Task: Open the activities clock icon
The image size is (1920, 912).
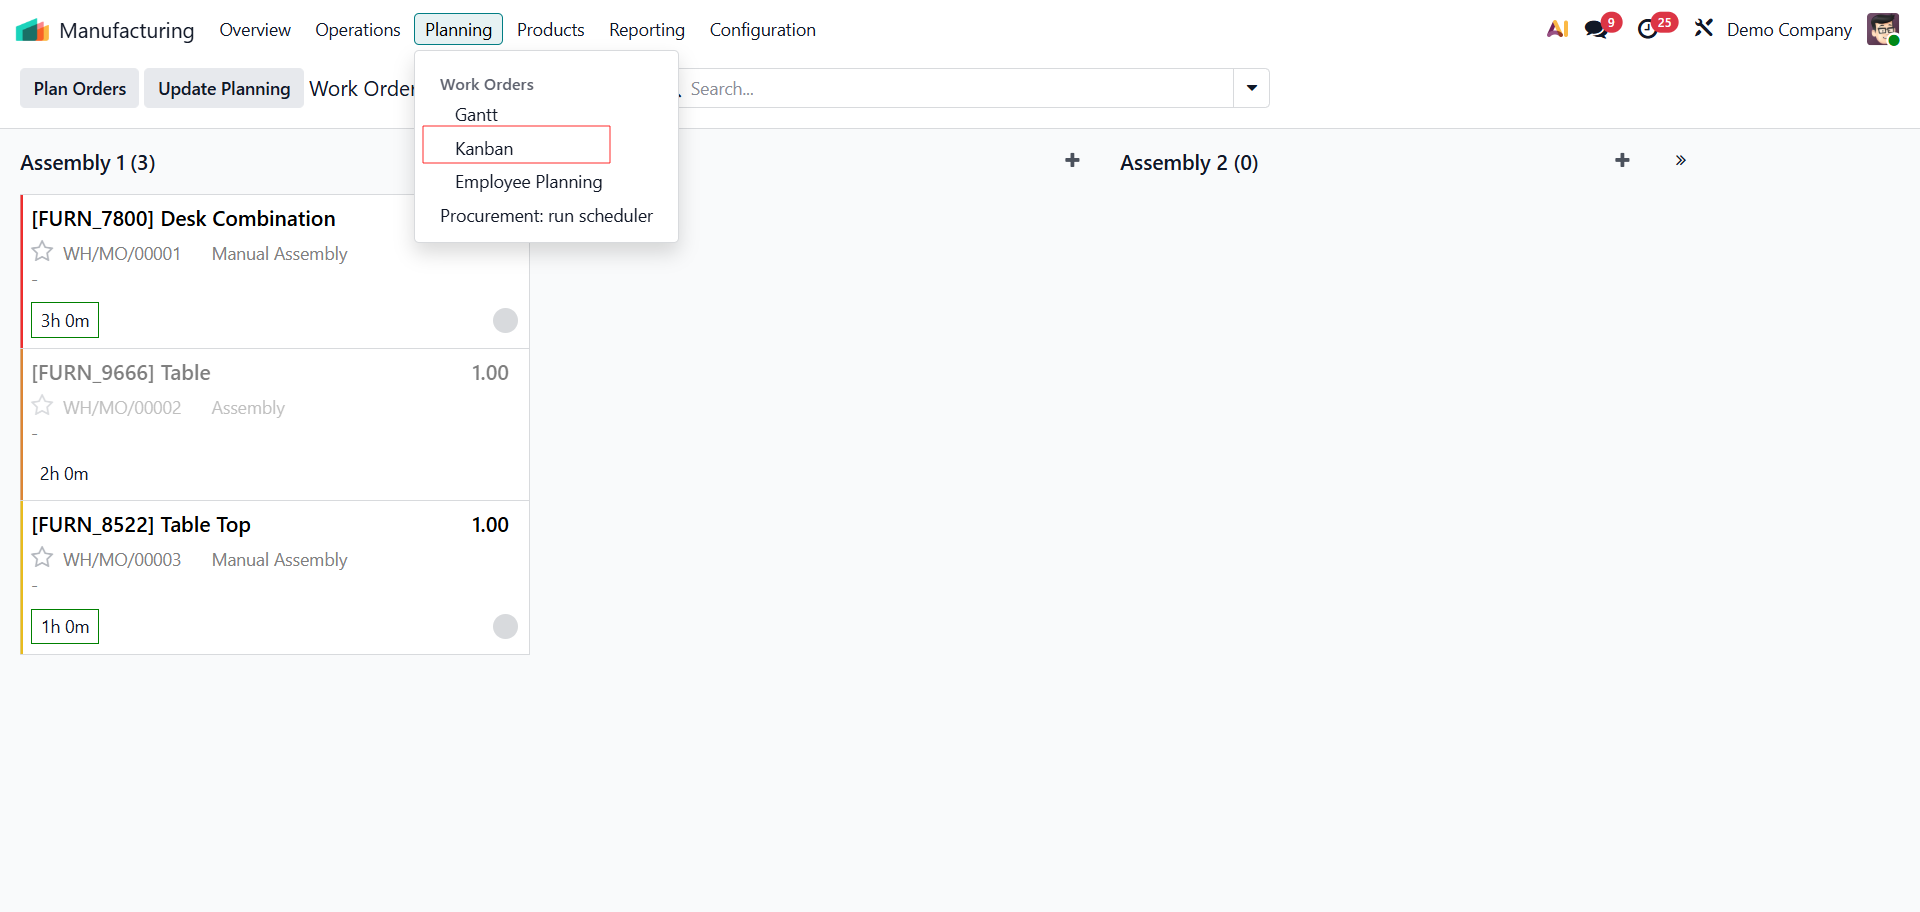Action: [x=1648, y=29]
